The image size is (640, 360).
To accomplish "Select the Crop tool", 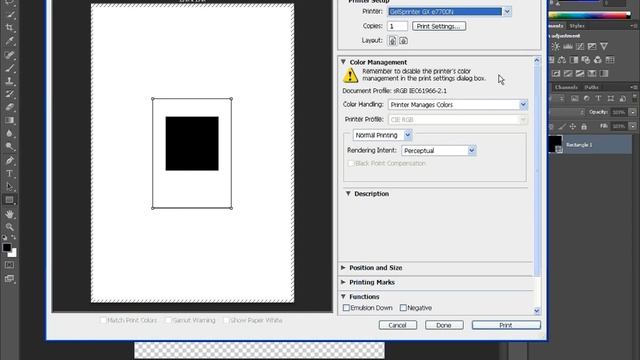I will [9, 28].
